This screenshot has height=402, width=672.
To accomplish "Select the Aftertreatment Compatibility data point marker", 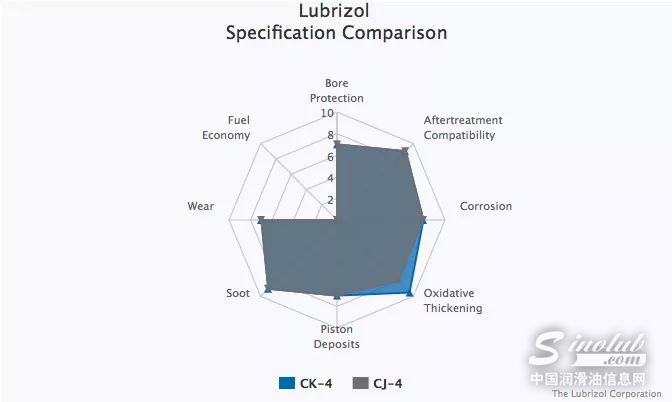I will click(x=405, y=151).
